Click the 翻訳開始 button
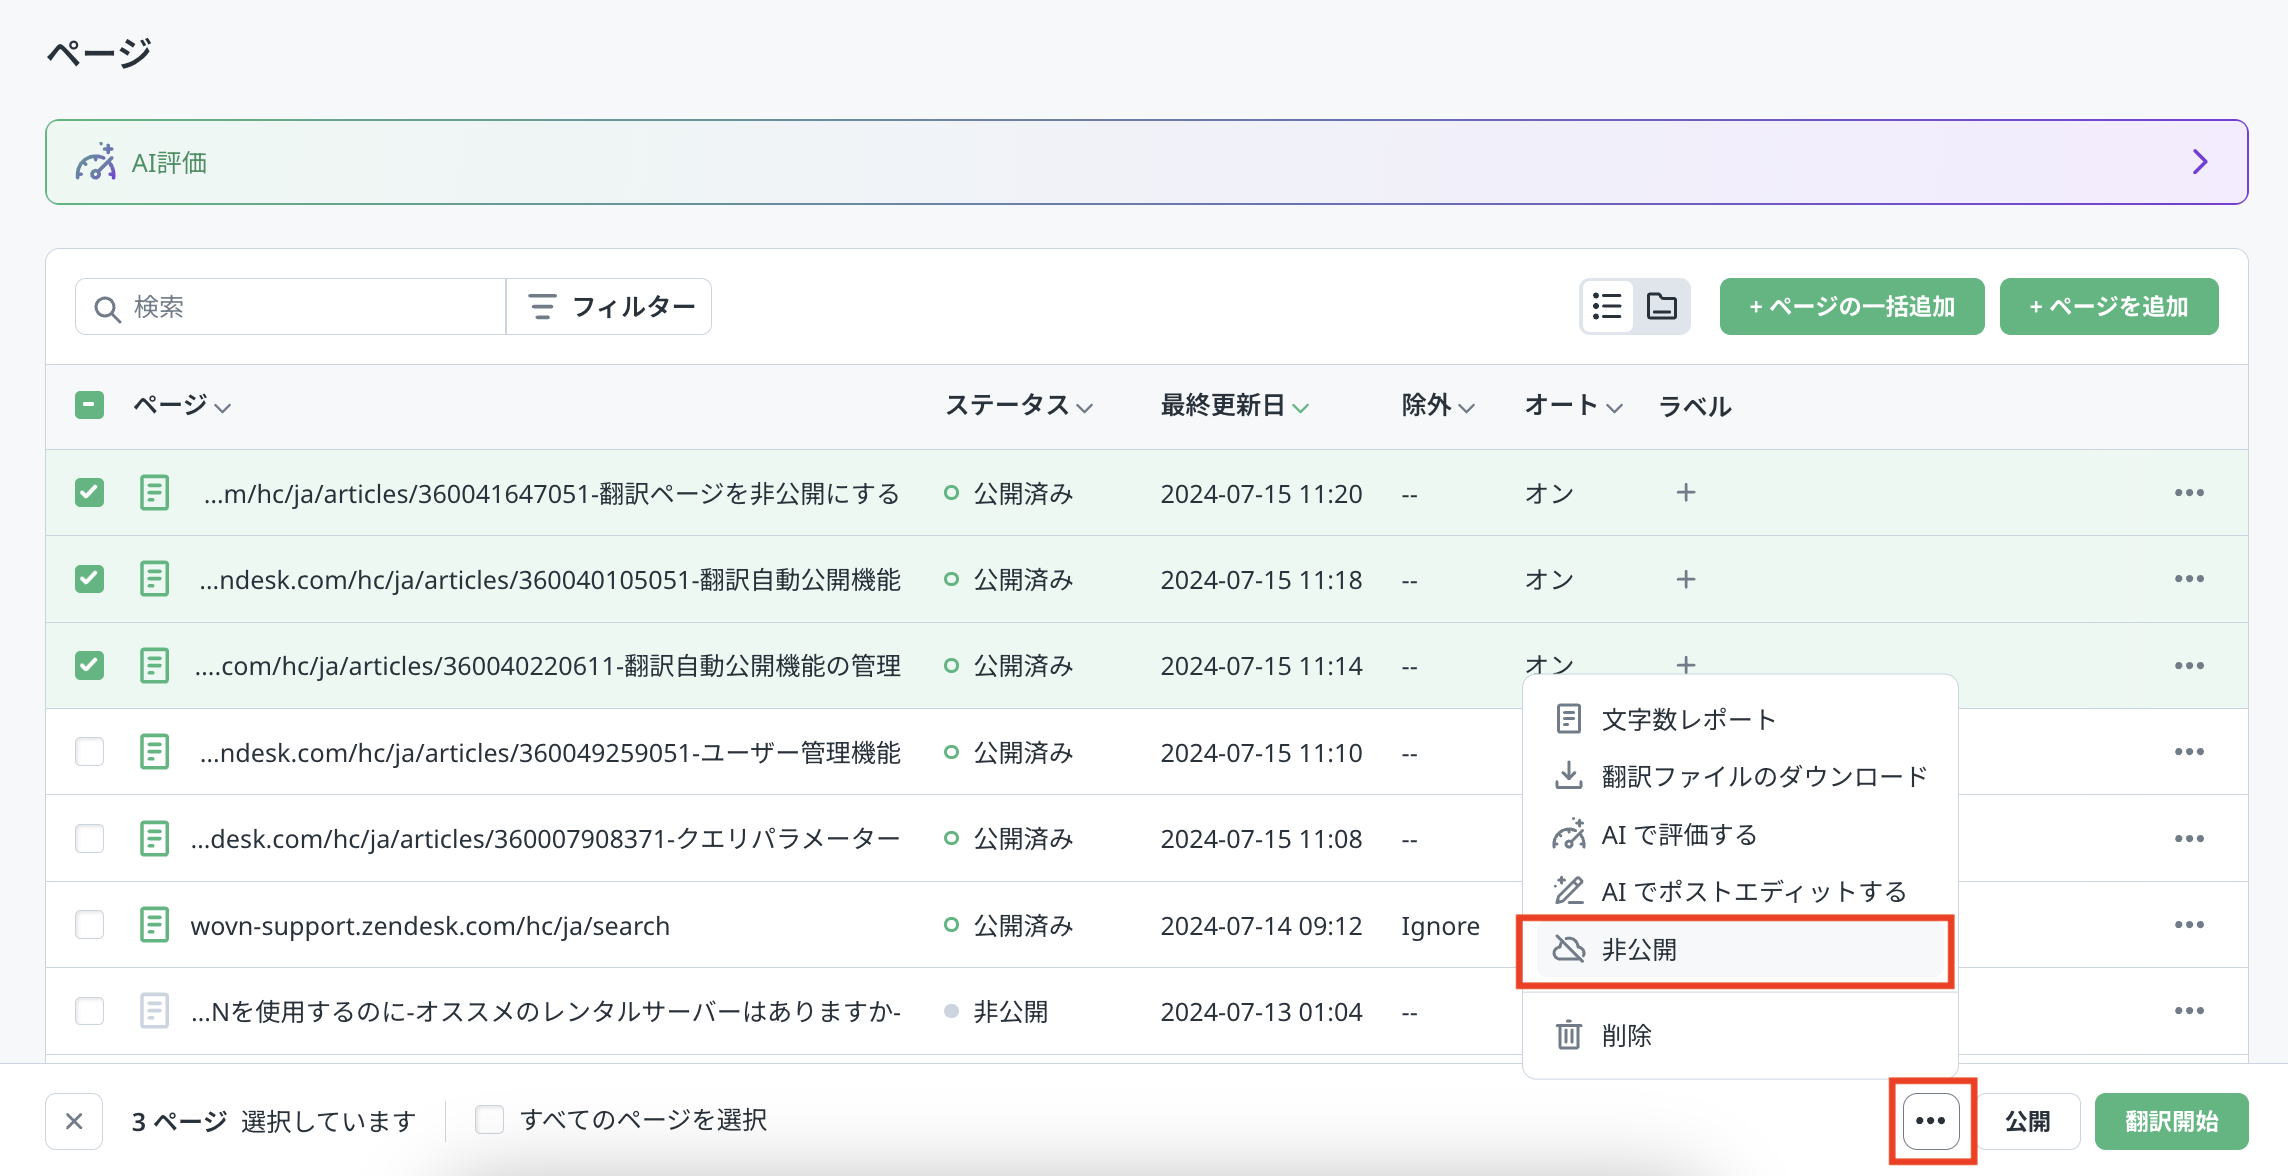 pyautogui.click(x=2171, y=1121)
